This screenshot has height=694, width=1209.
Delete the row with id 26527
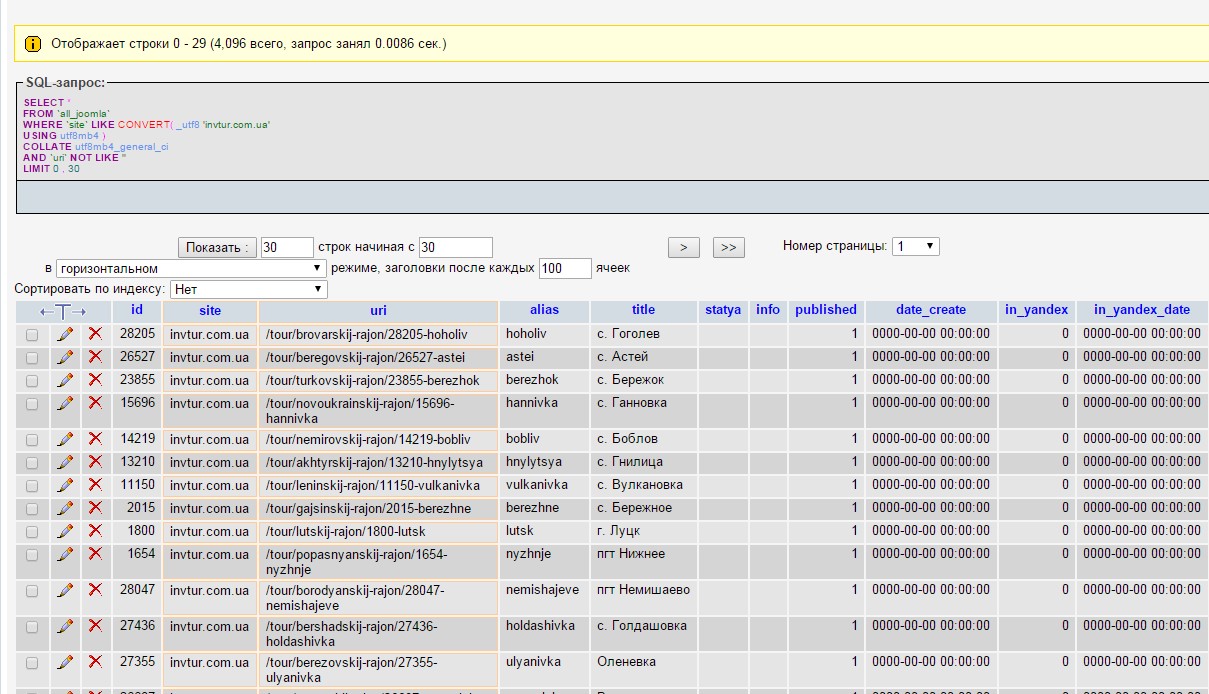coord(95,357)
